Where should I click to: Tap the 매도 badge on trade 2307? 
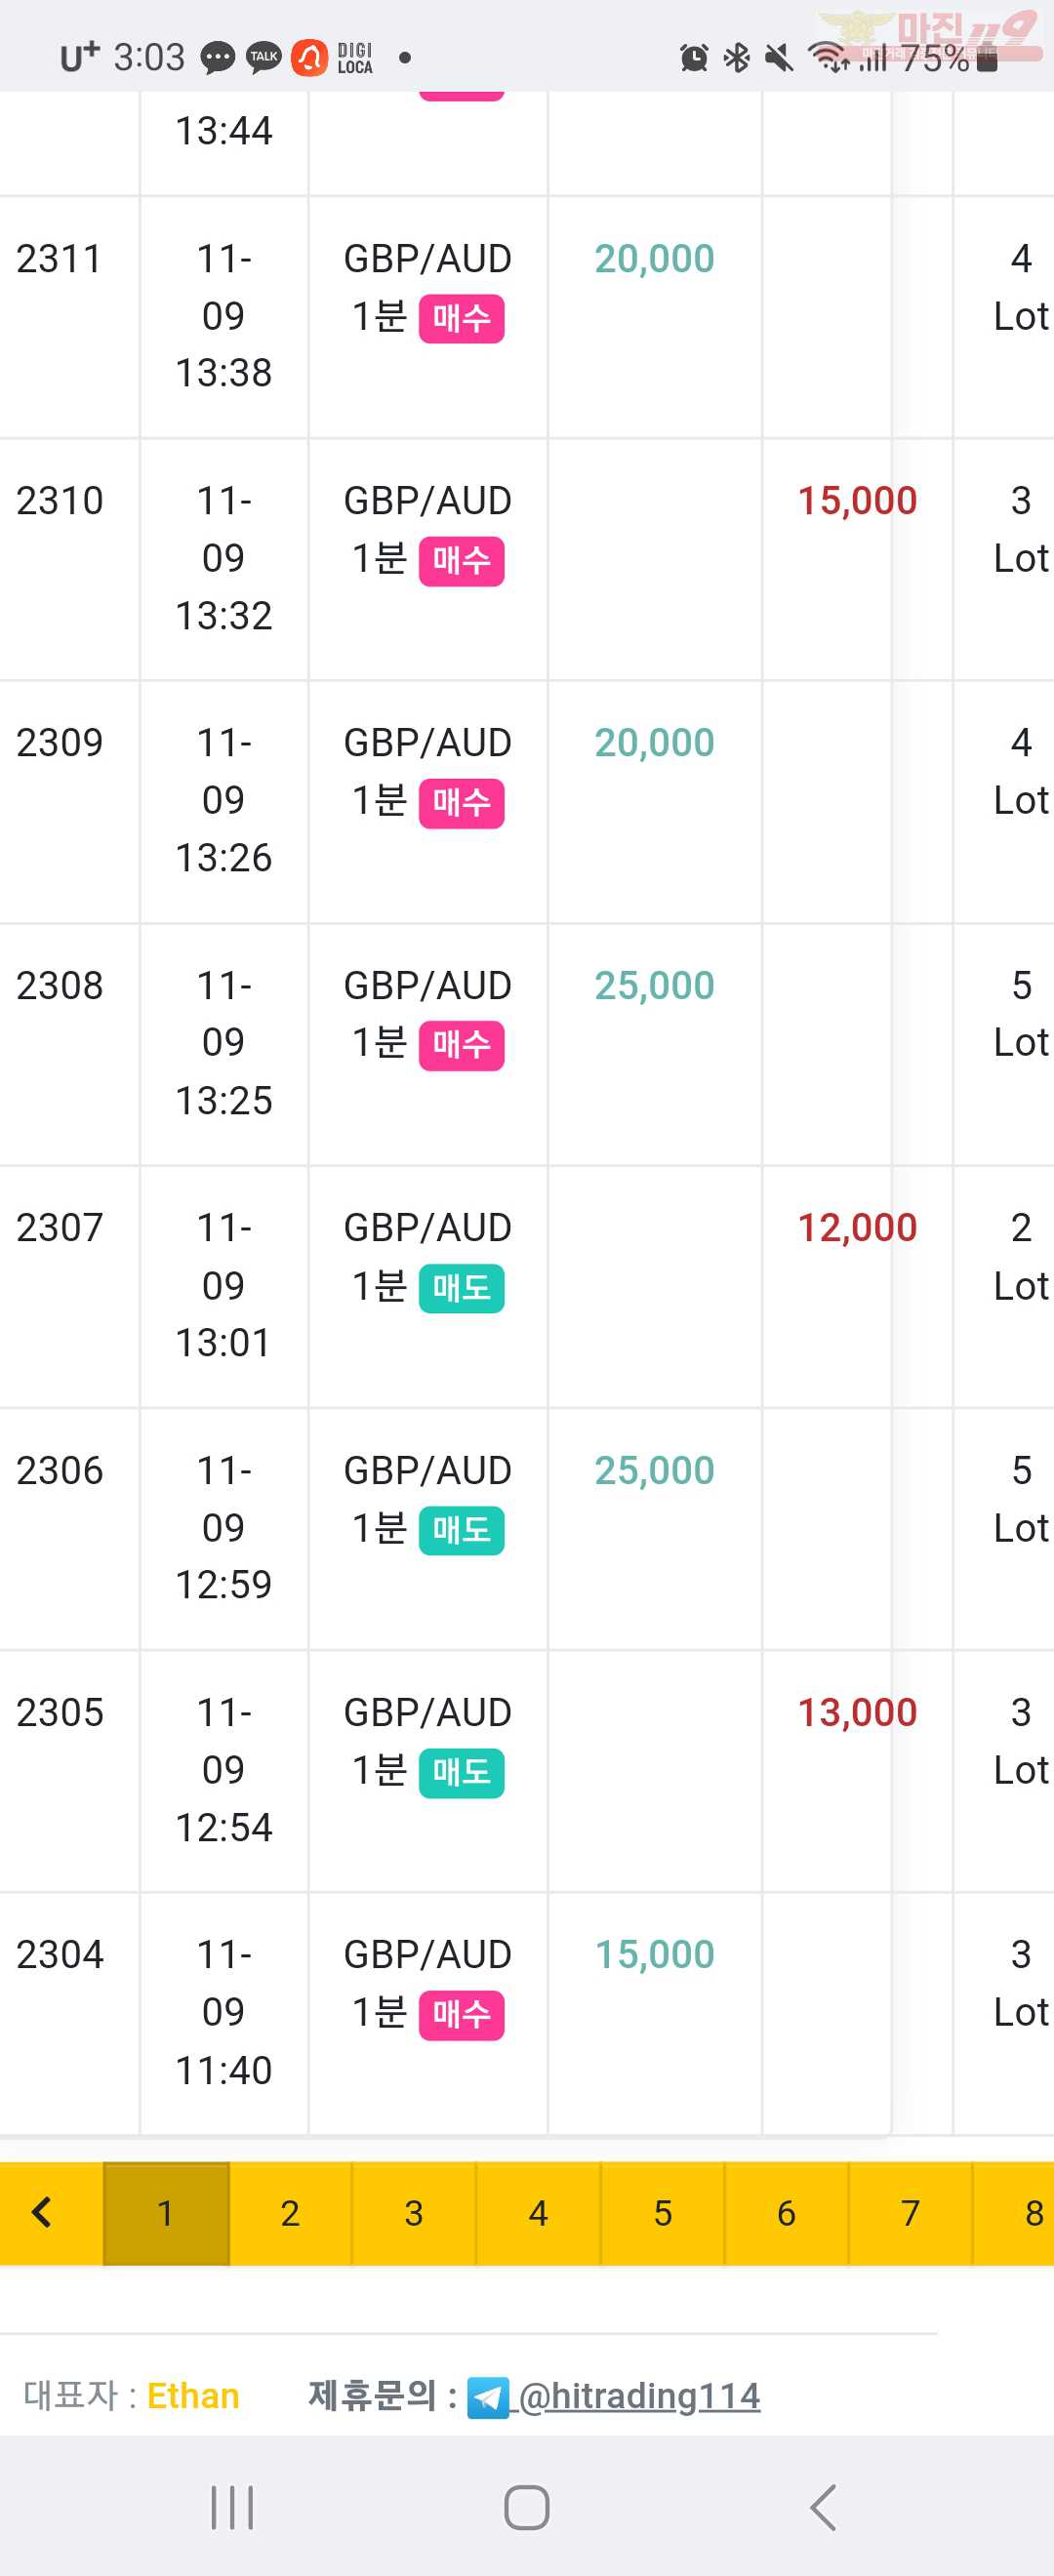461,1288
